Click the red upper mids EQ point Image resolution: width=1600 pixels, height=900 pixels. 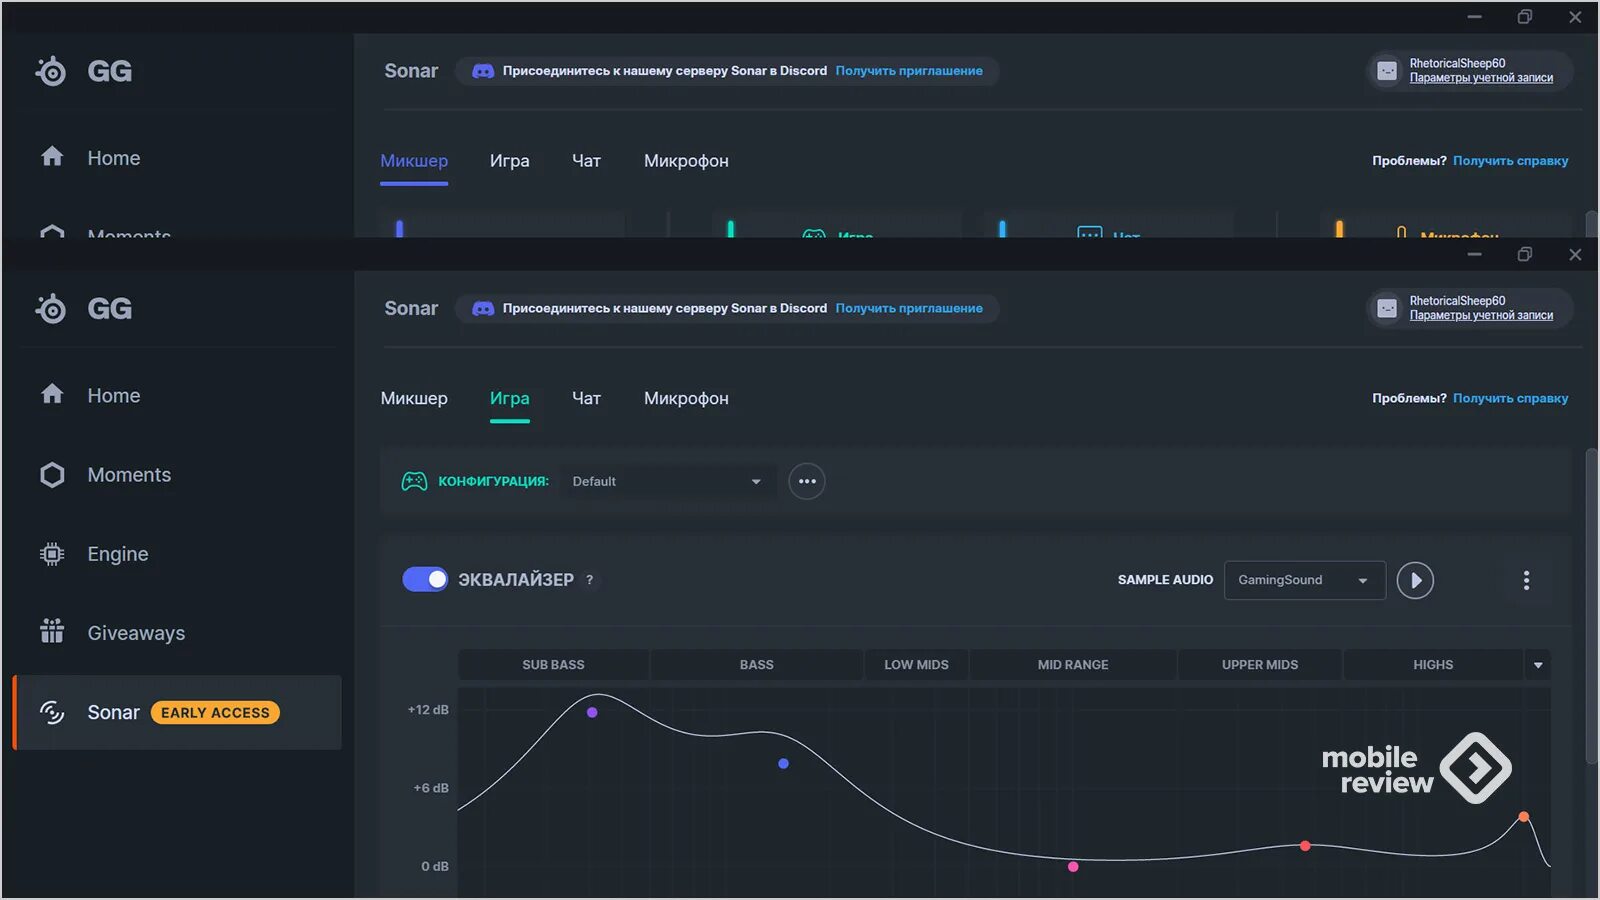[x=1305, y=846]
